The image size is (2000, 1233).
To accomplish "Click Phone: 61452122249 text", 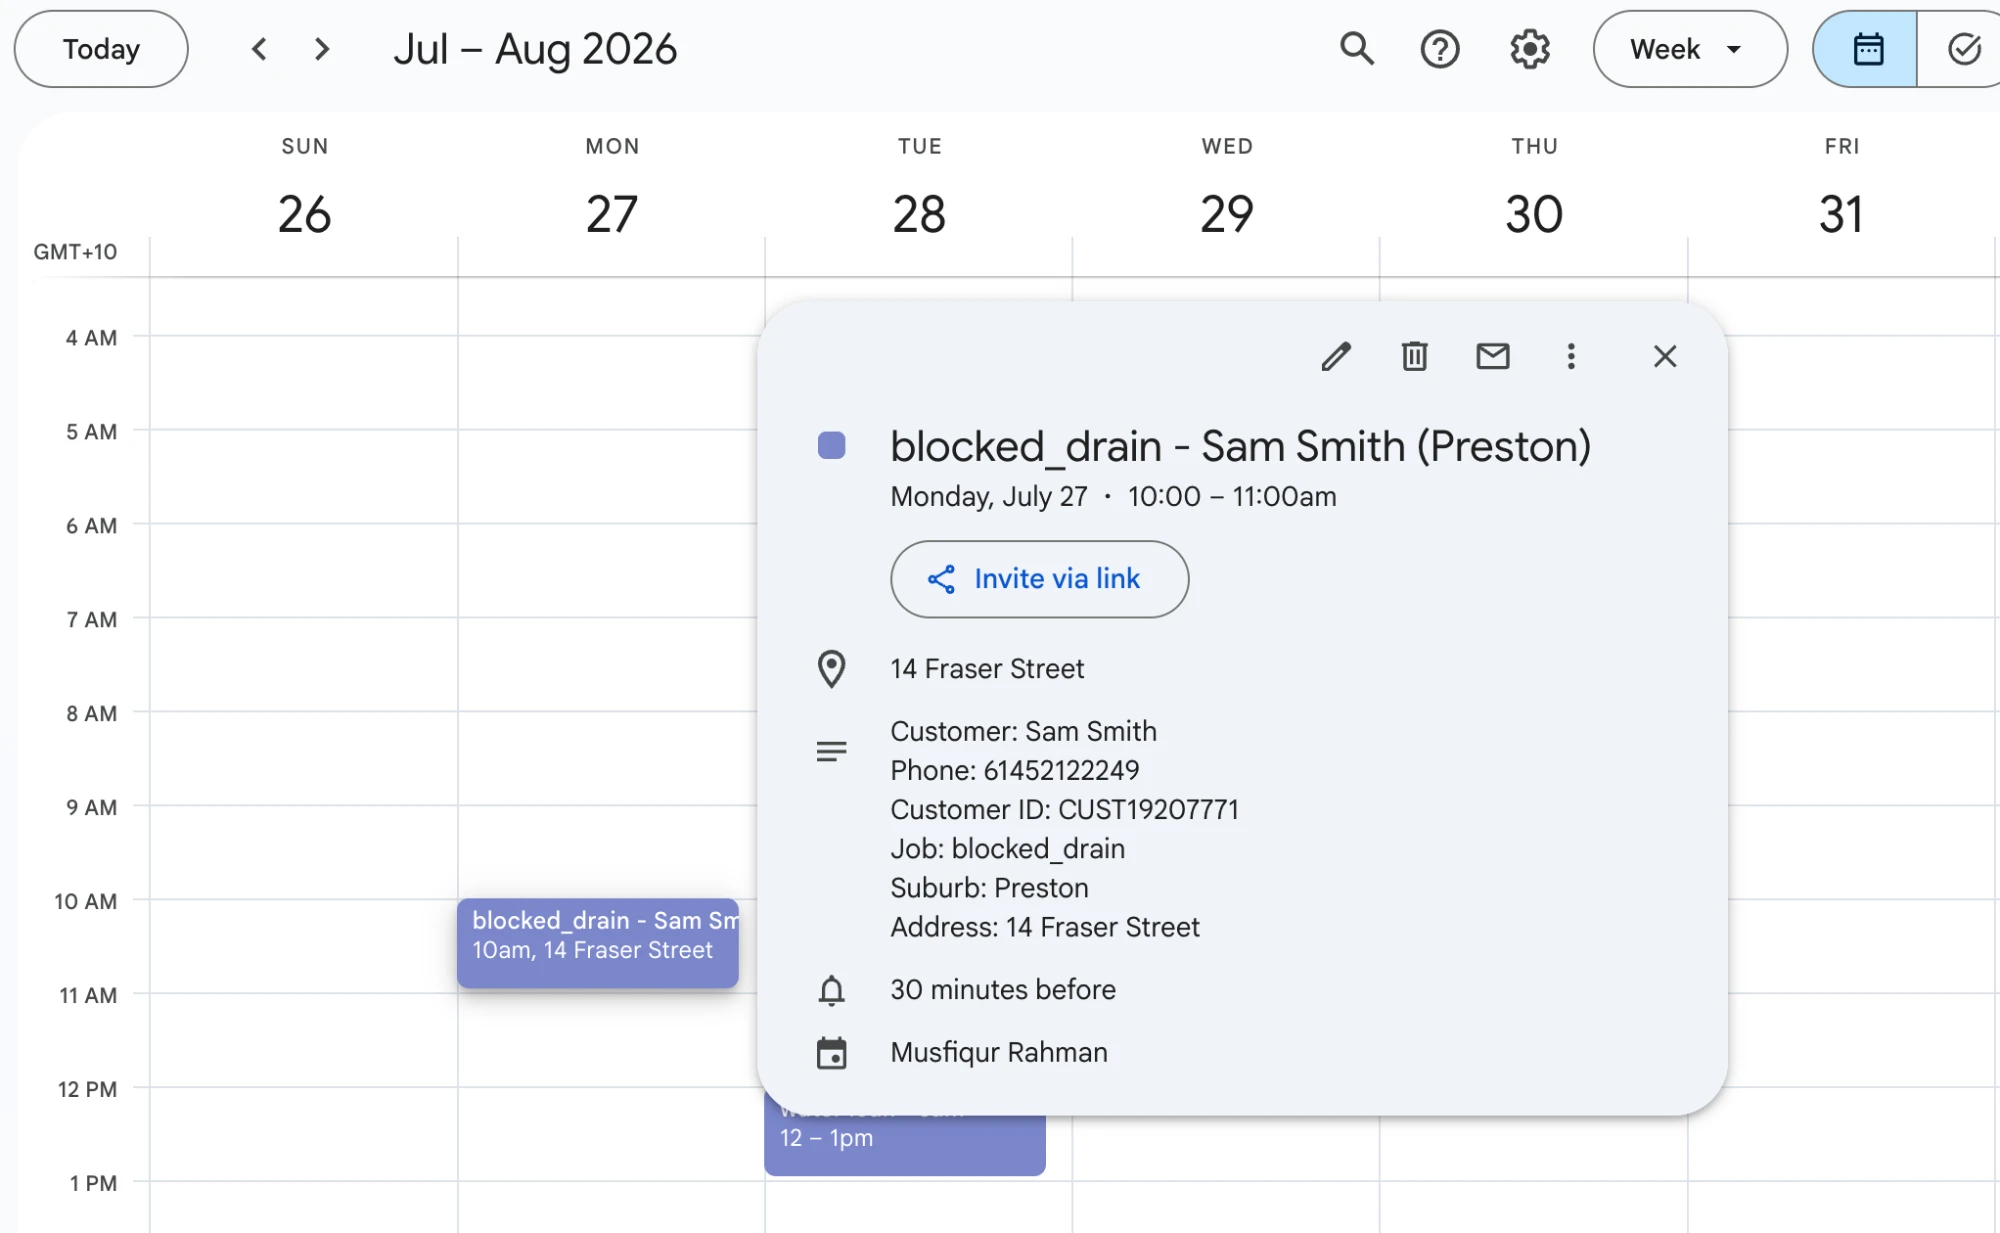I will [x=1015, y=771].
